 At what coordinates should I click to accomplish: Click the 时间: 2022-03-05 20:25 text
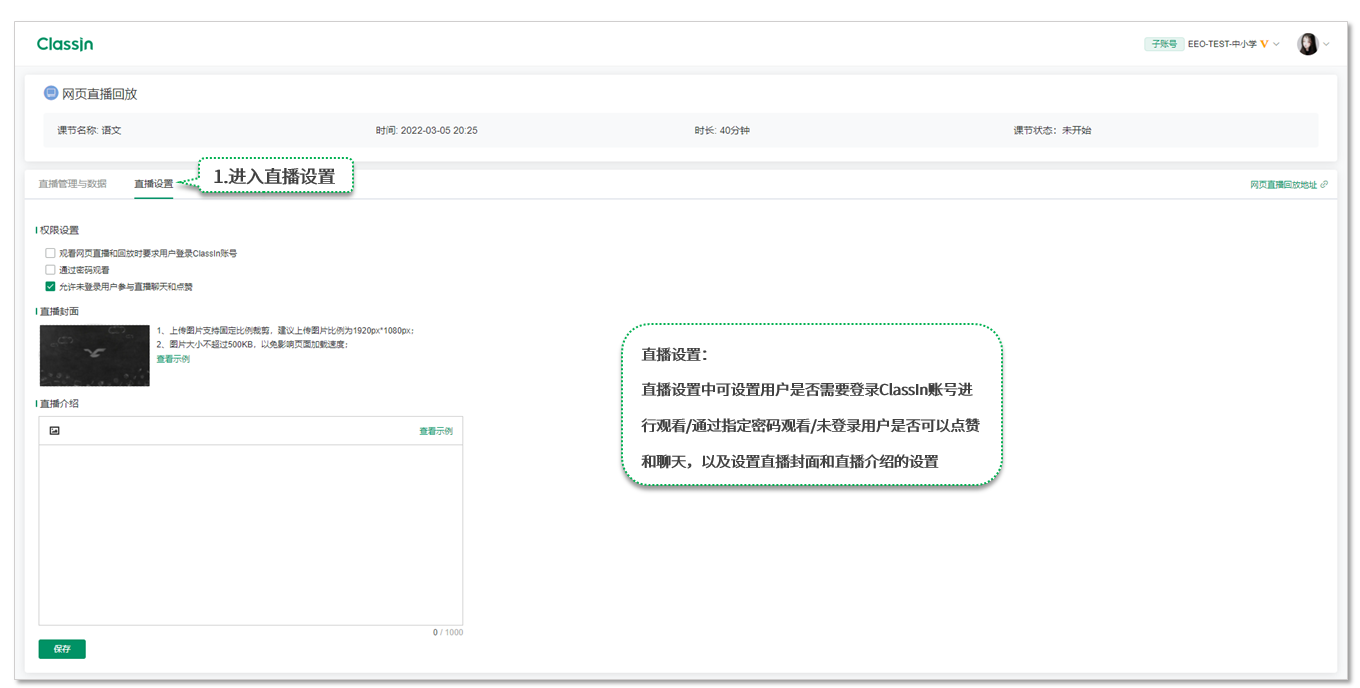[426, 131]
